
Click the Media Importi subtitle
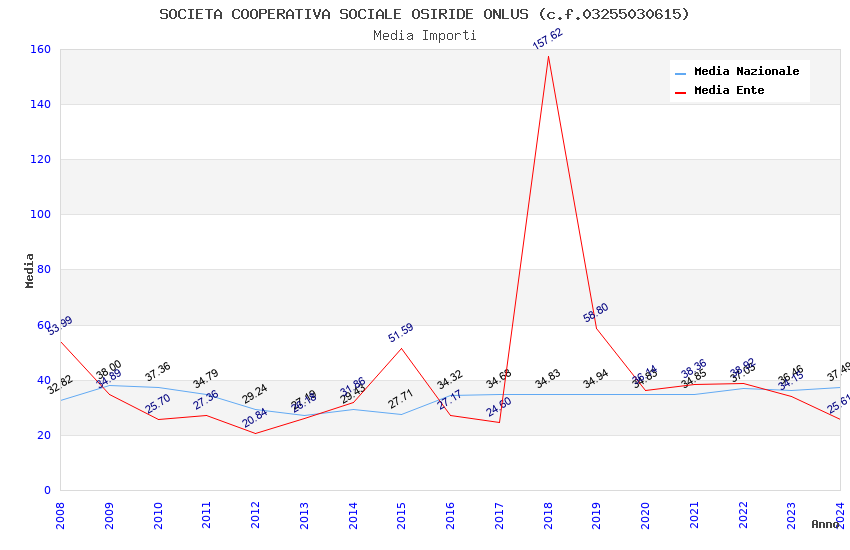[424, 35]
